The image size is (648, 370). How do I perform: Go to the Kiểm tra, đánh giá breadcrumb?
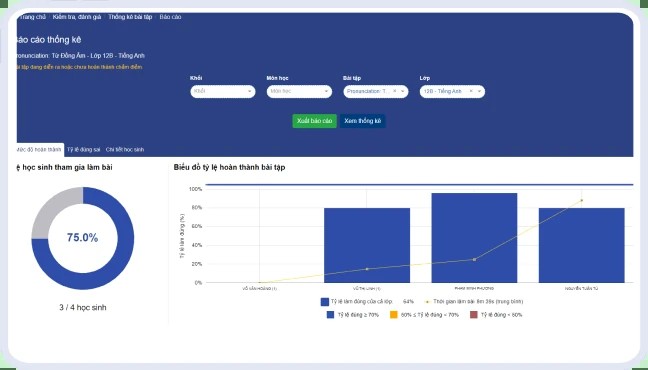tap(77, 17)
